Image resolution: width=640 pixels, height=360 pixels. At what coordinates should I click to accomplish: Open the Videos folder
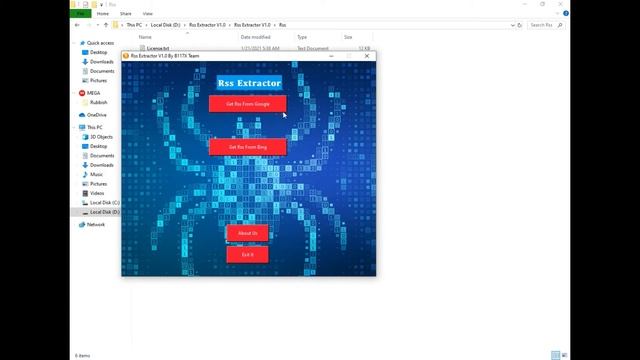pyautogui.click(x=97, y=193)
